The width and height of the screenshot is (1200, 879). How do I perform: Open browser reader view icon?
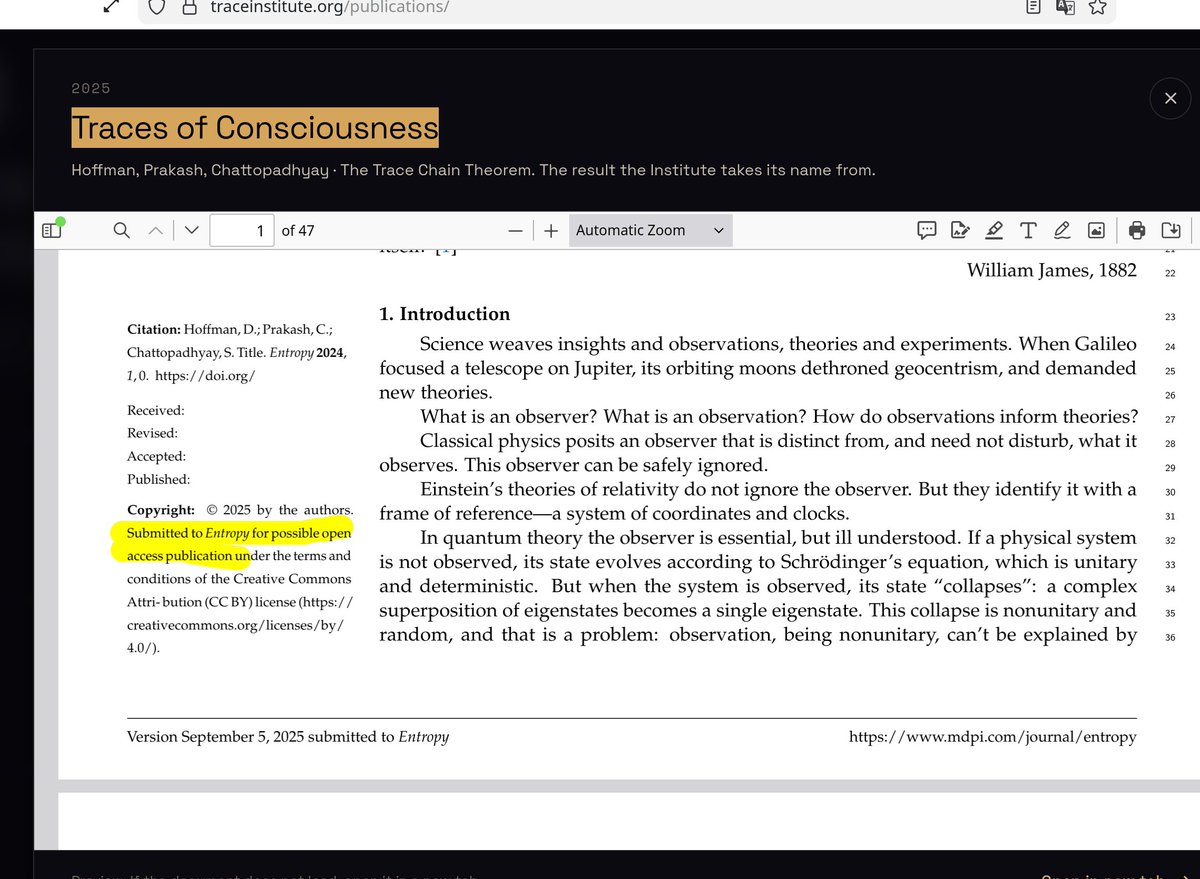pos(1033,7)
